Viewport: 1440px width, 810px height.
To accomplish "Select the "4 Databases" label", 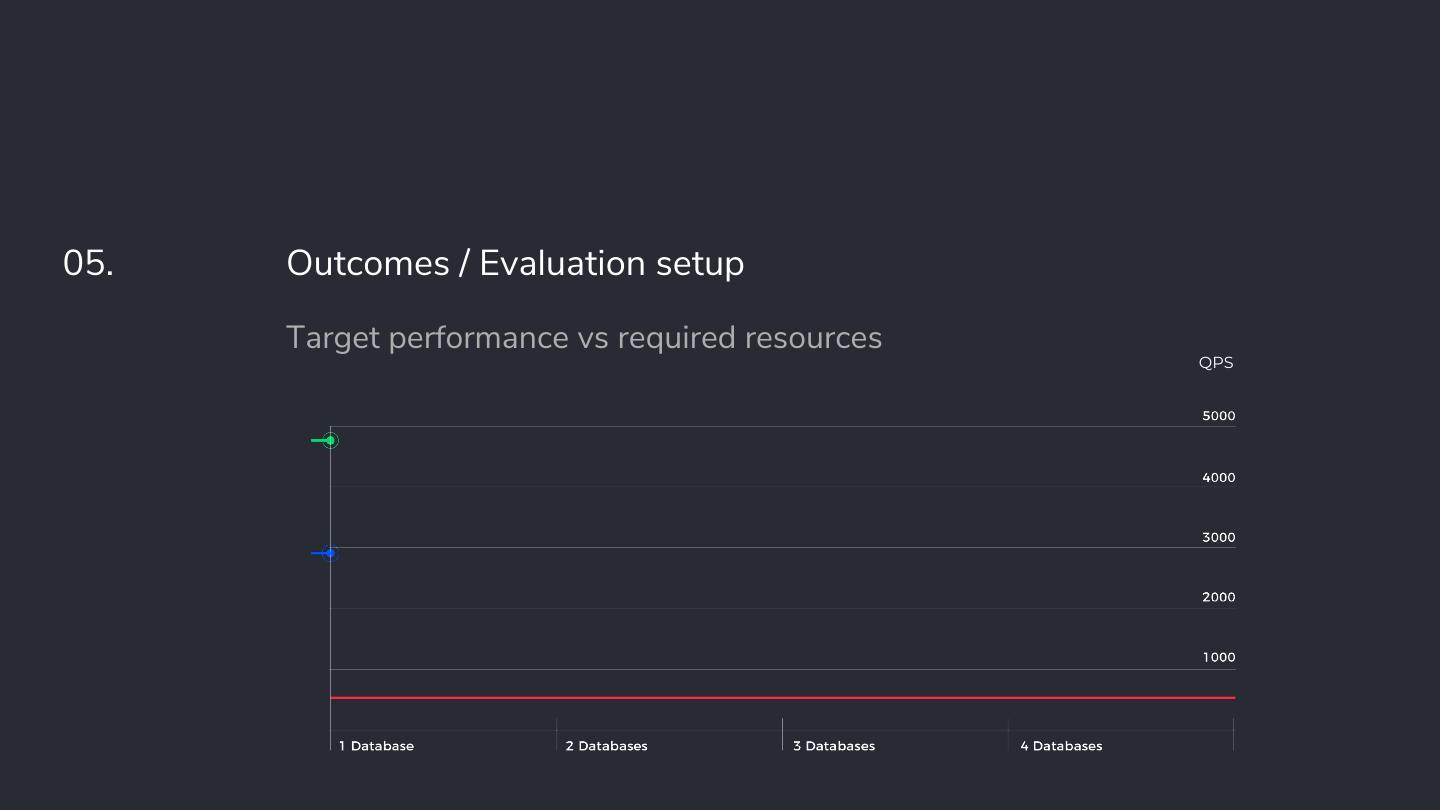I will pos(1061,746).
